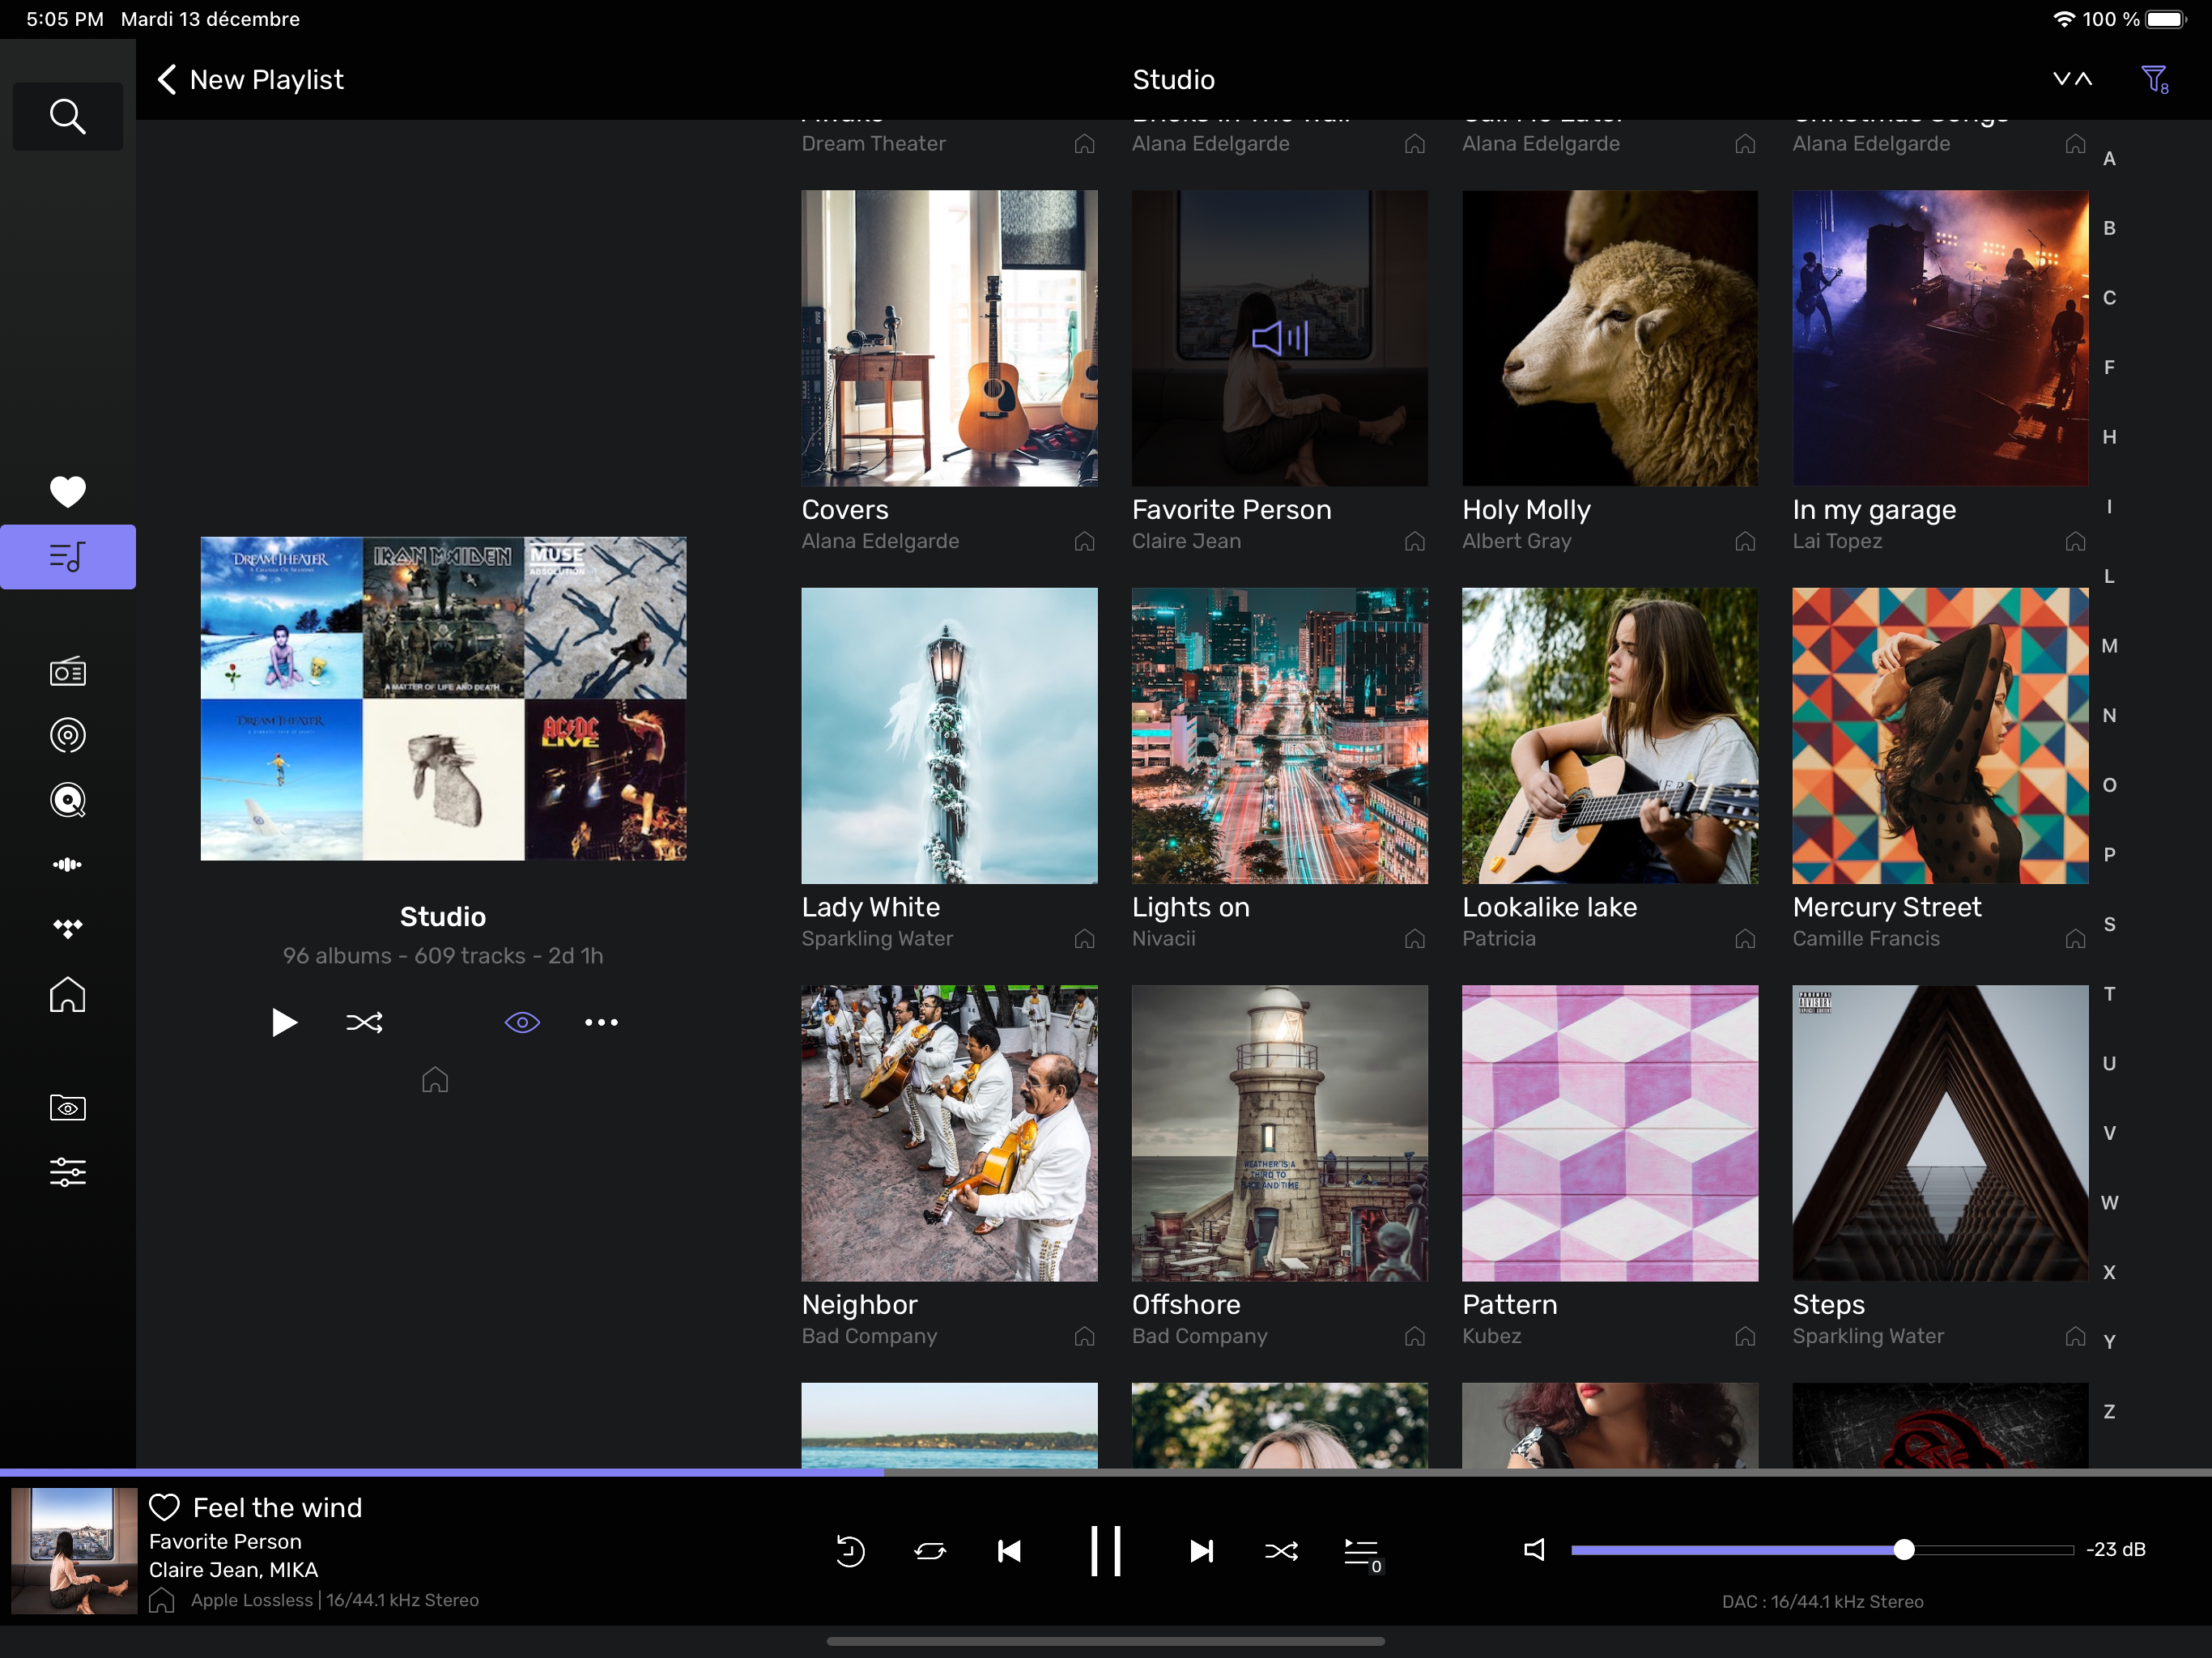Click the home icon below Studio controls
2212x1658 pixels.
tap(434, 1080)
